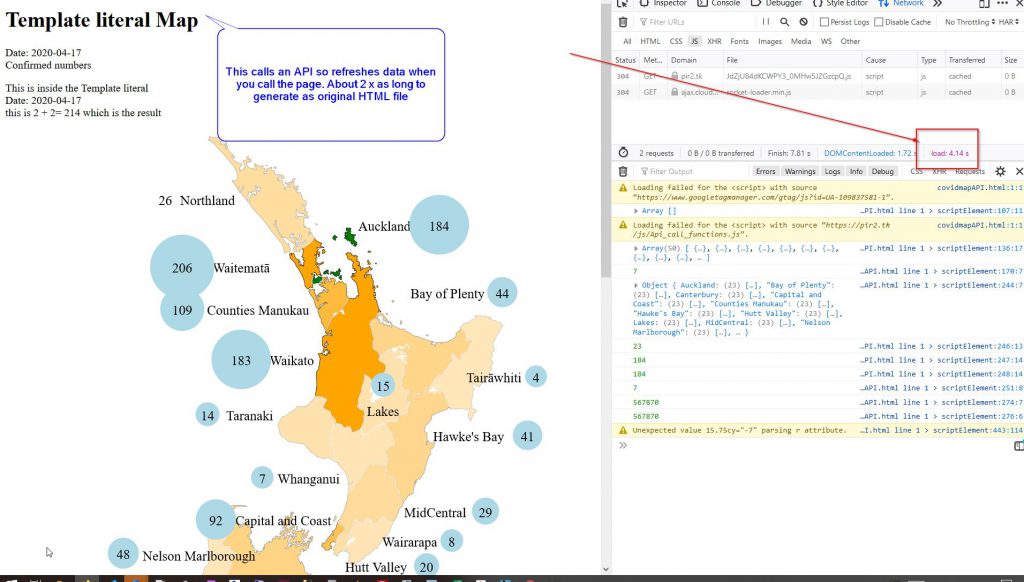Select the XHR network filter

pos(714,42)
